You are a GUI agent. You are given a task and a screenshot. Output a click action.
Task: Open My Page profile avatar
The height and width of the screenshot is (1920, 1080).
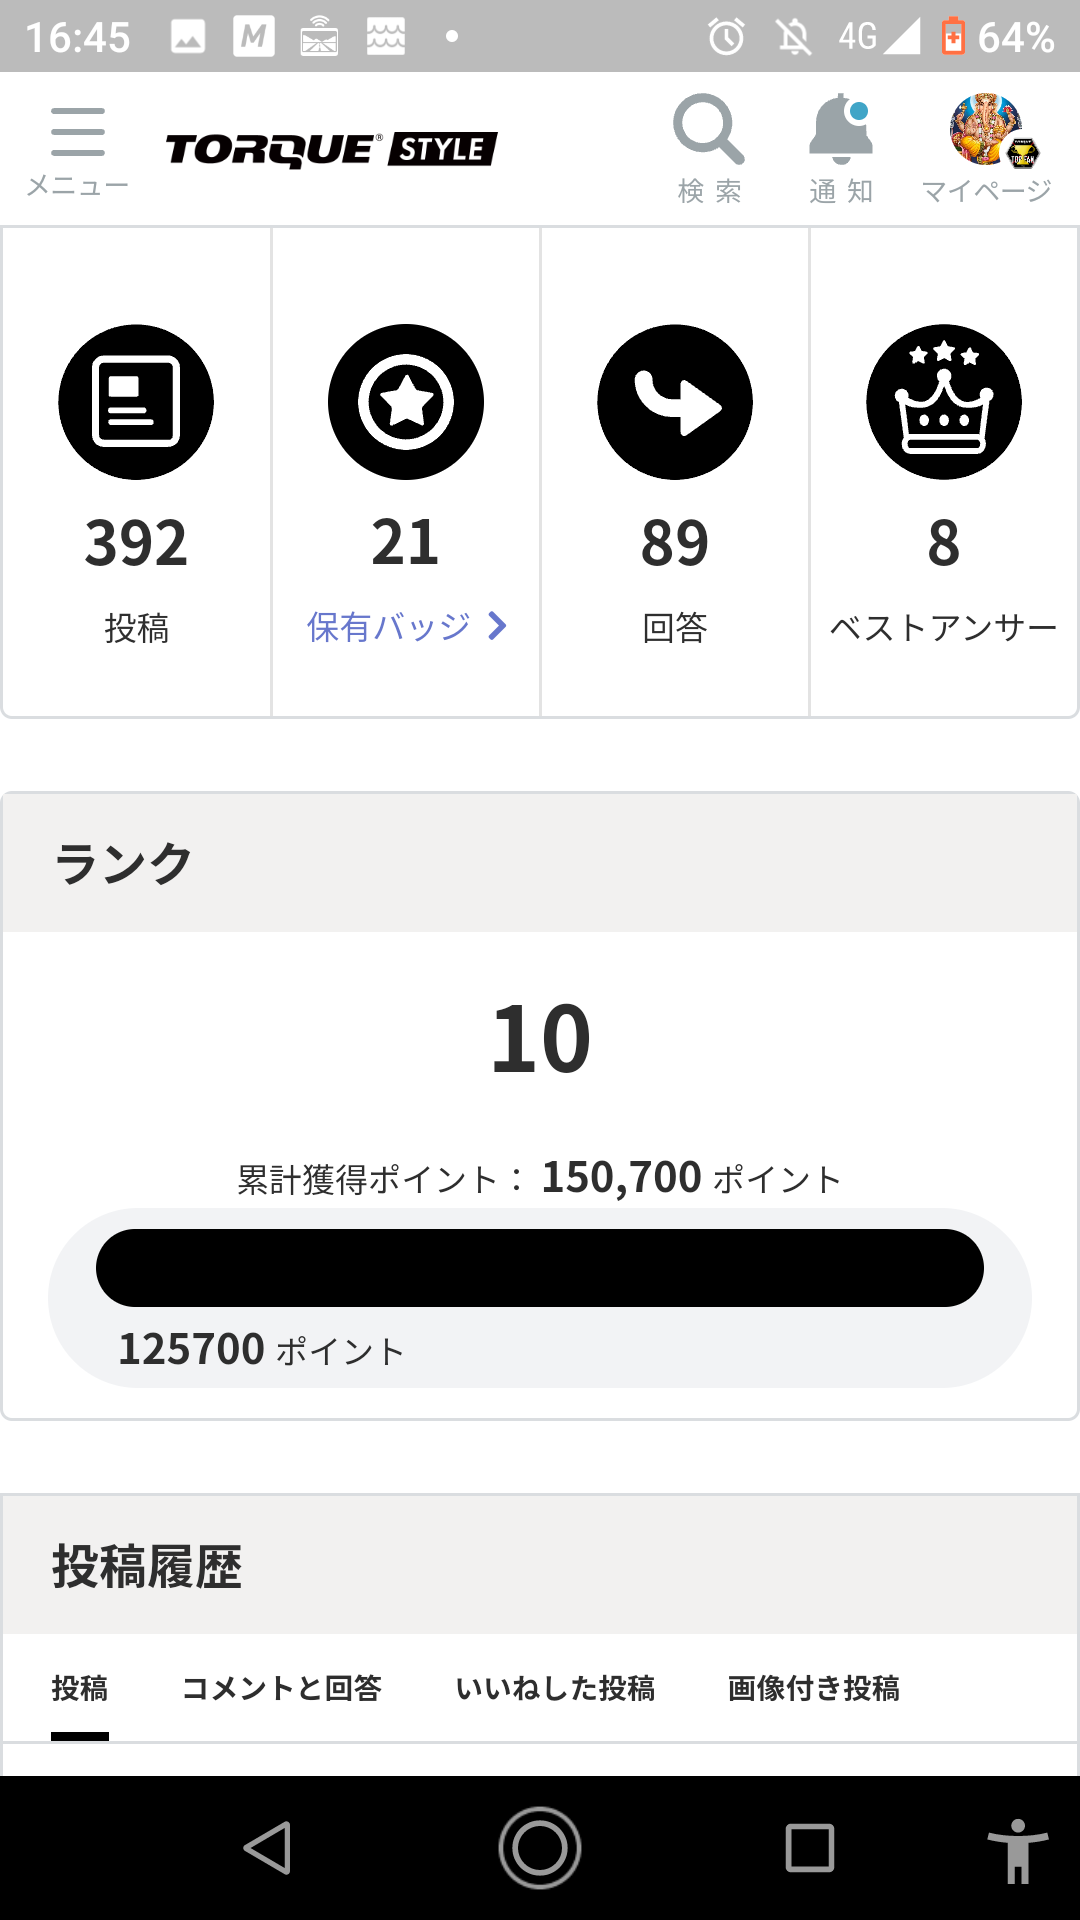coord(986,130)
